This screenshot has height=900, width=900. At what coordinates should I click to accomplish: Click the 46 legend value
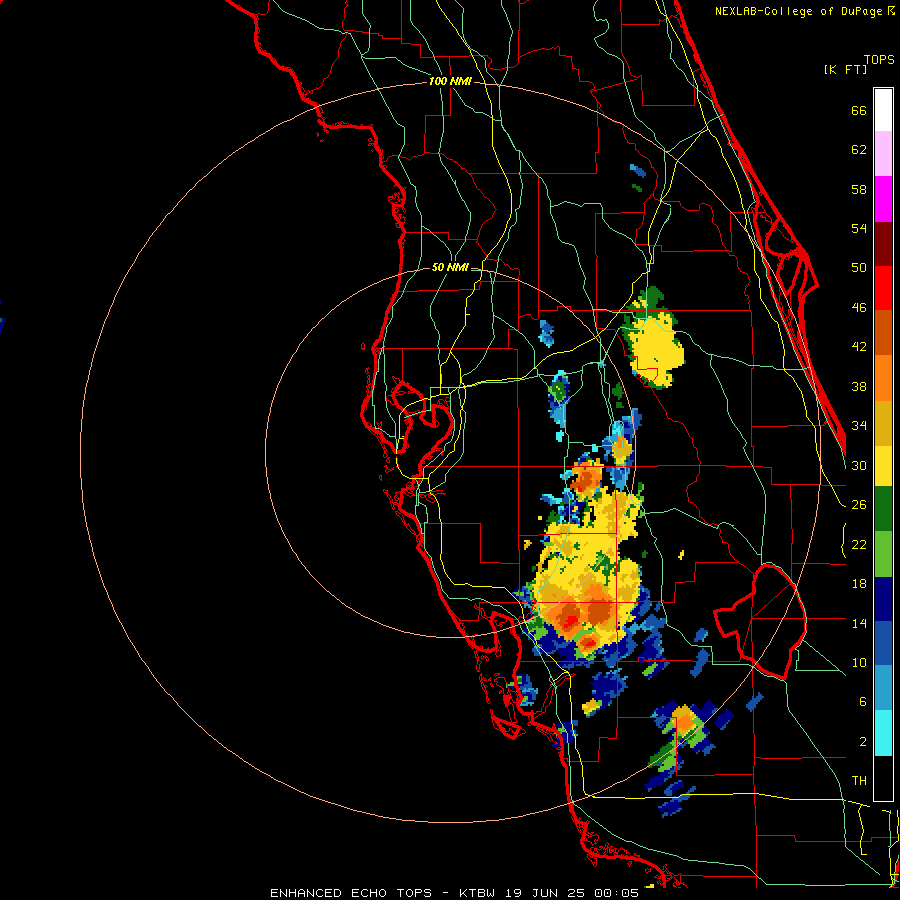pos(859,308)
